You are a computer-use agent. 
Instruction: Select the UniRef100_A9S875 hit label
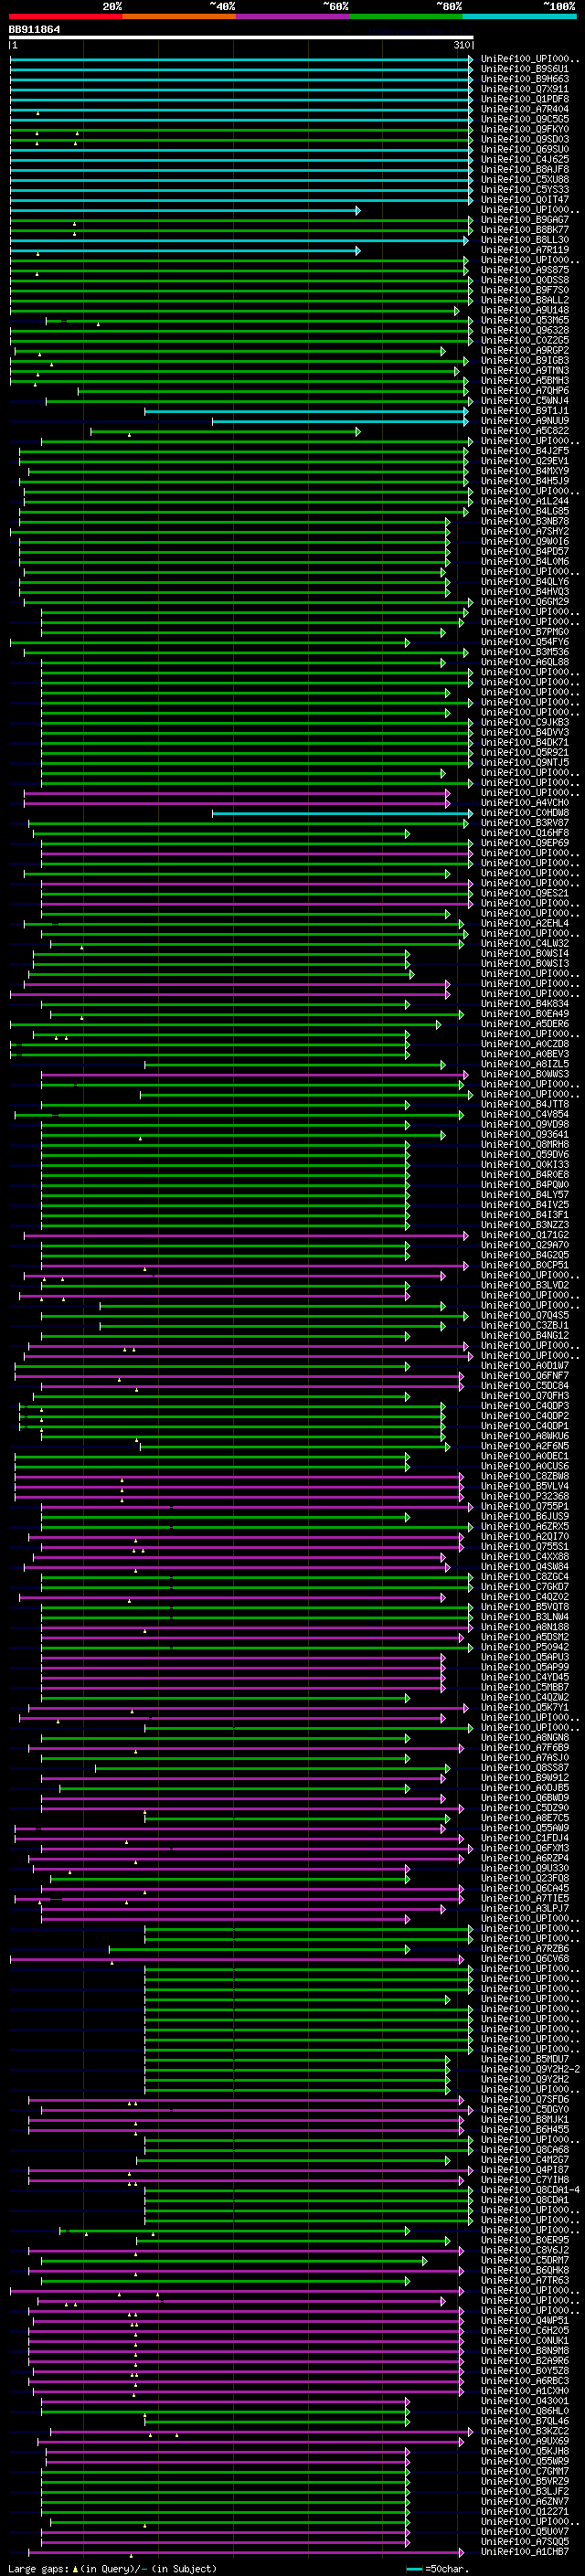[x=525, y=270]
